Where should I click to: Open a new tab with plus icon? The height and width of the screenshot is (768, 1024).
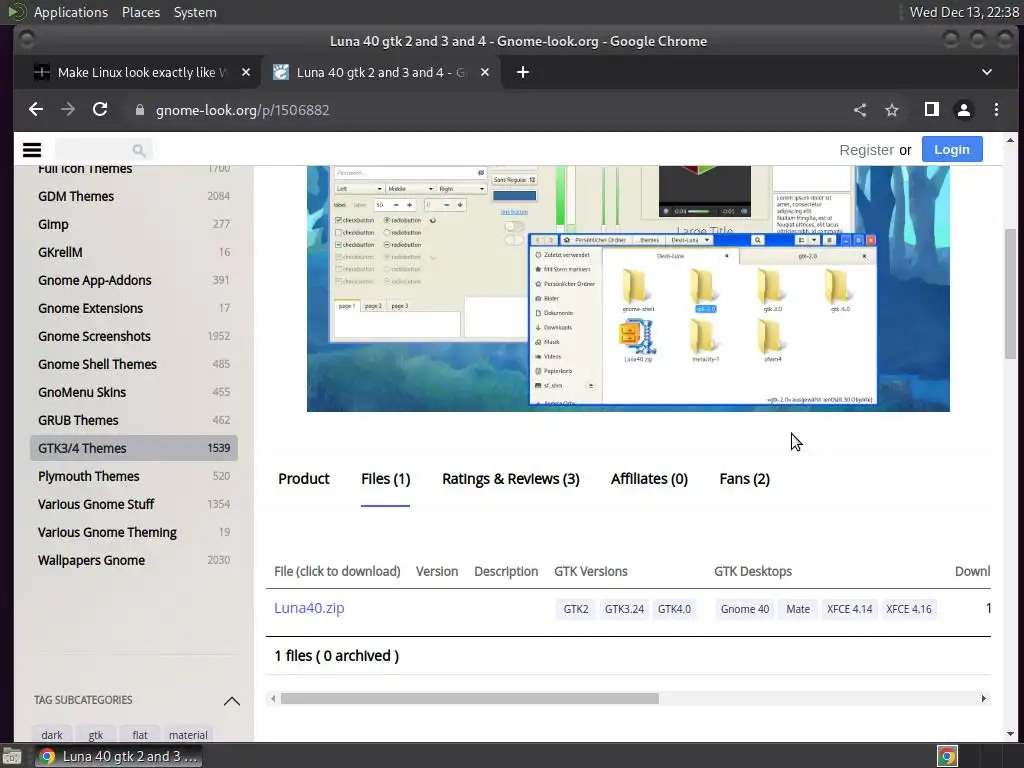click(x=522, y=72)
